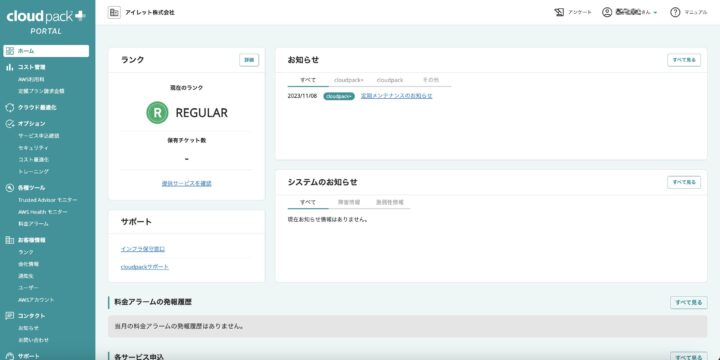This screenshot has width=720, height=360.
Task: Open the ホーム menu item
Action: (x=46, y=51)
